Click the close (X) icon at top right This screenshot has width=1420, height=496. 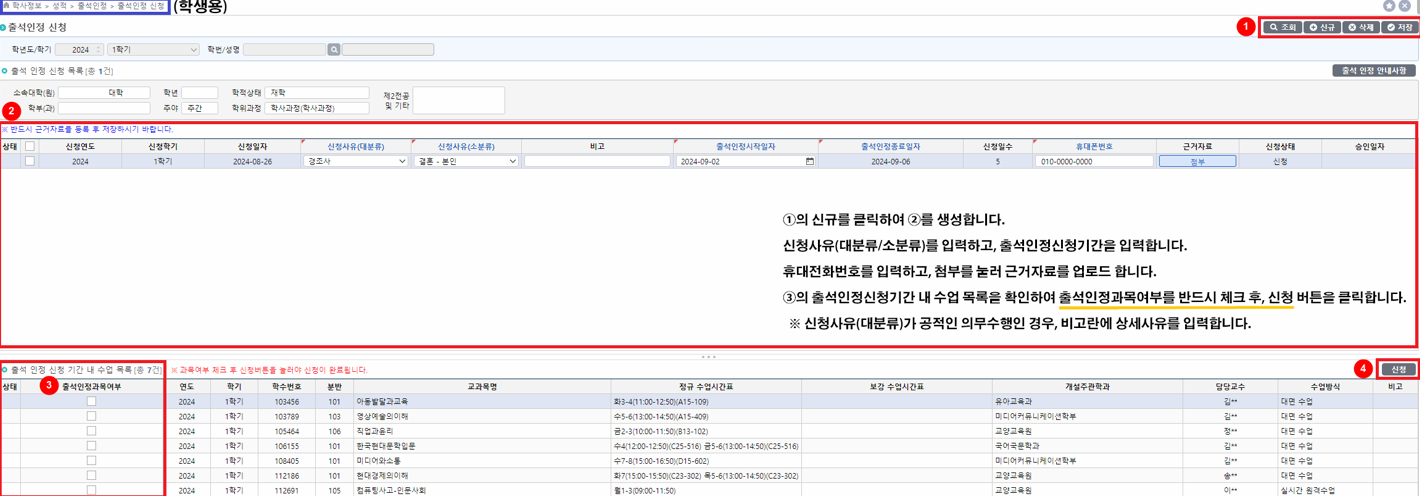[1405, 6]
